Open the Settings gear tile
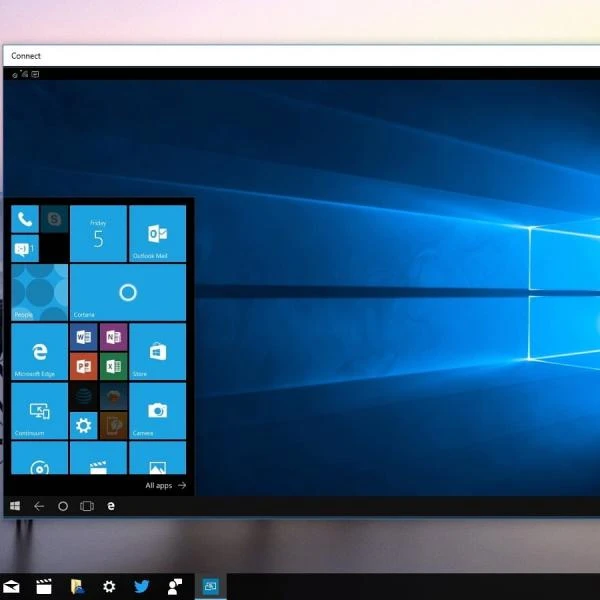The image size is (600, 600). (84, 426)
